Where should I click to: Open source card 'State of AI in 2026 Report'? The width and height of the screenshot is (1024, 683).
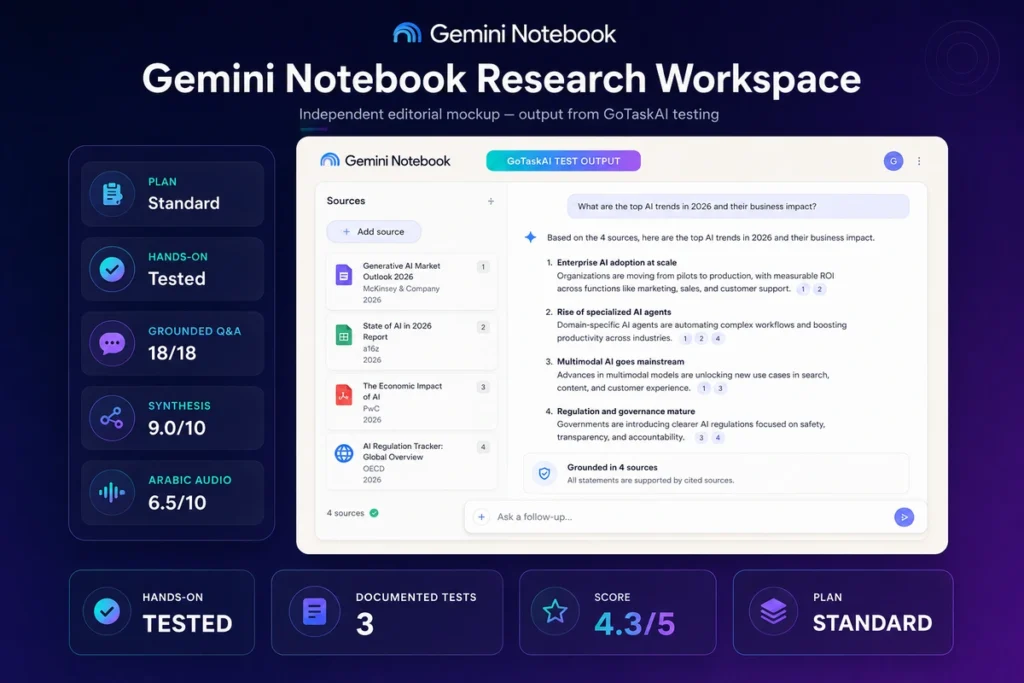tap(411, 342)
